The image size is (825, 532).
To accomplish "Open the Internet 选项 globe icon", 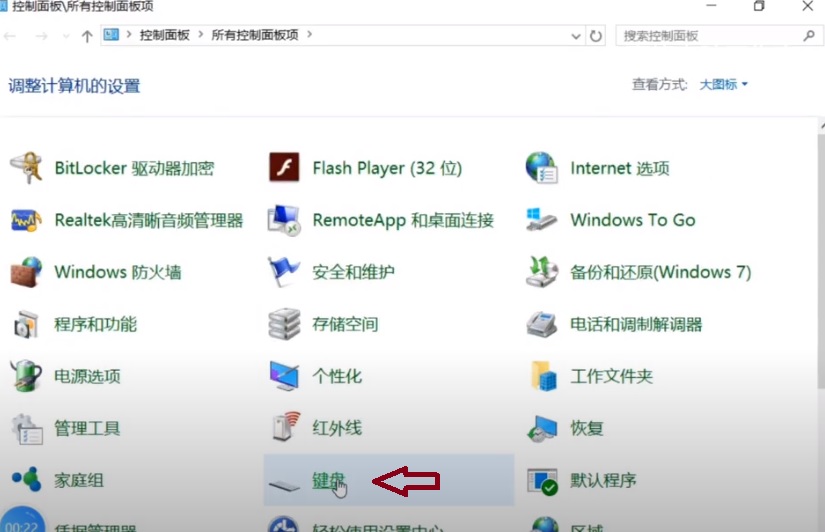I will click(542, 168).
